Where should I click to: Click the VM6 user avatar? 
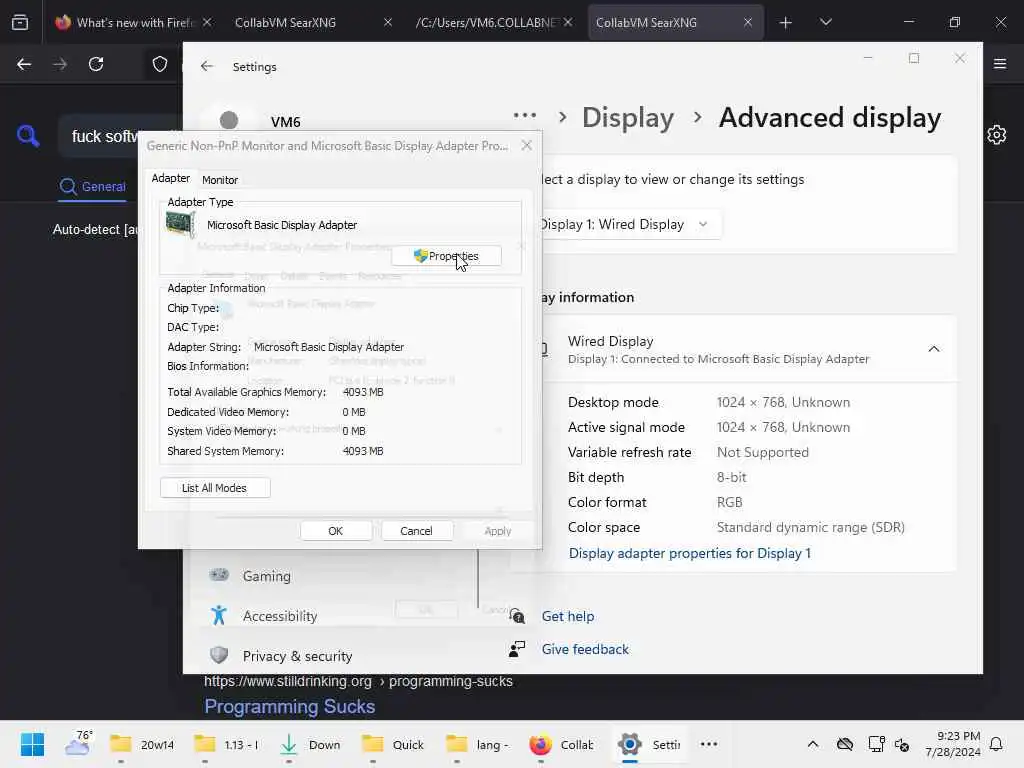229,120
